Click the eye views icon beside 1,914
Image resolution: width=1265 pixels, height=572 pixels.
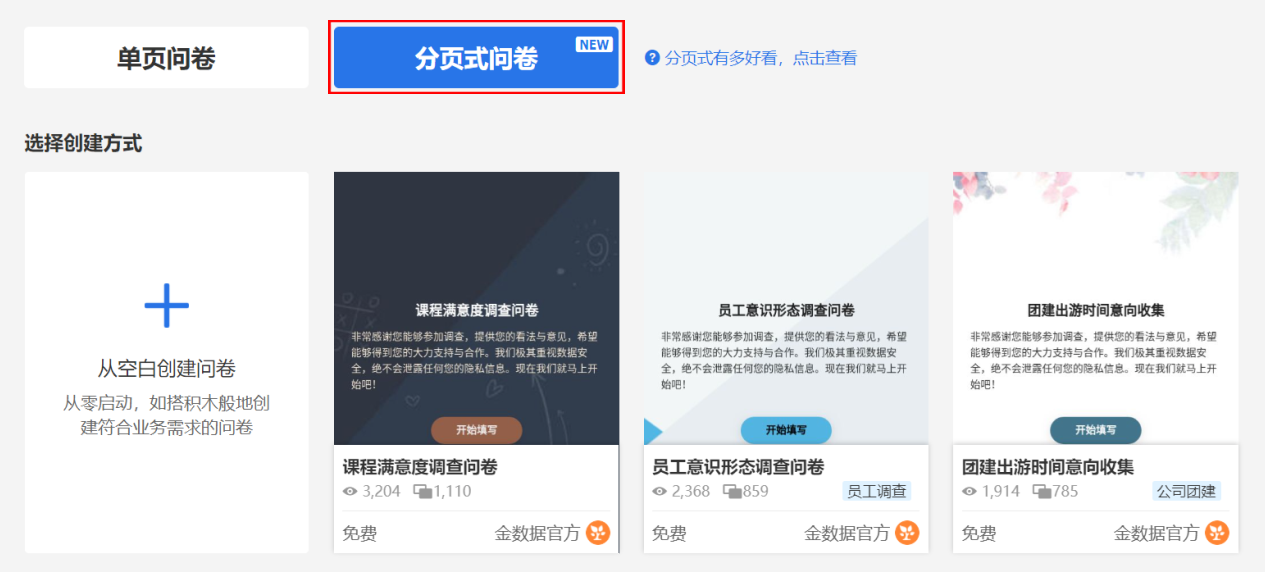pyautogui.click(x=969, y=492)
